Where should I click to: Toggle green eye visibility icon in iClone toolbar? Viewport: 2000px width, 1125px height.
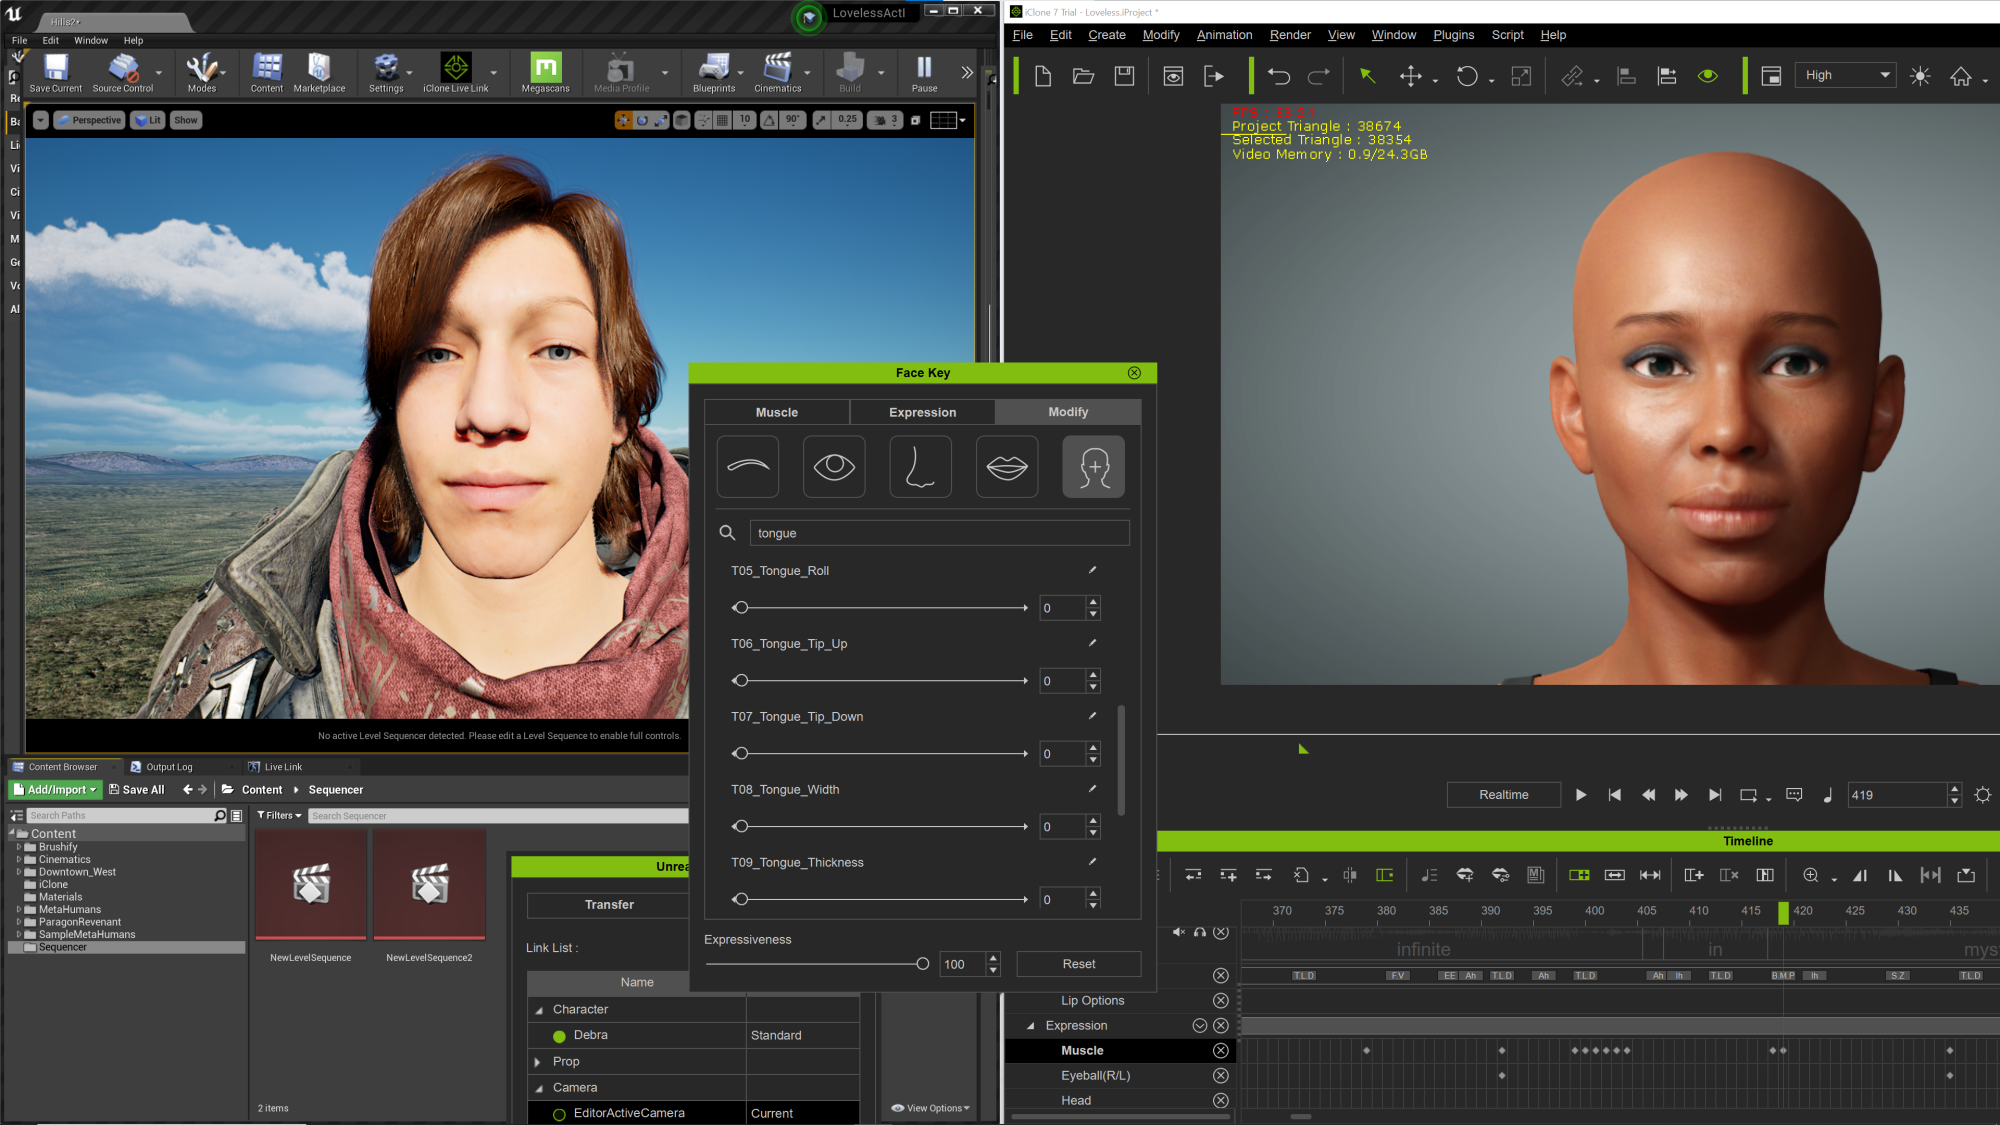point(1708,76)
